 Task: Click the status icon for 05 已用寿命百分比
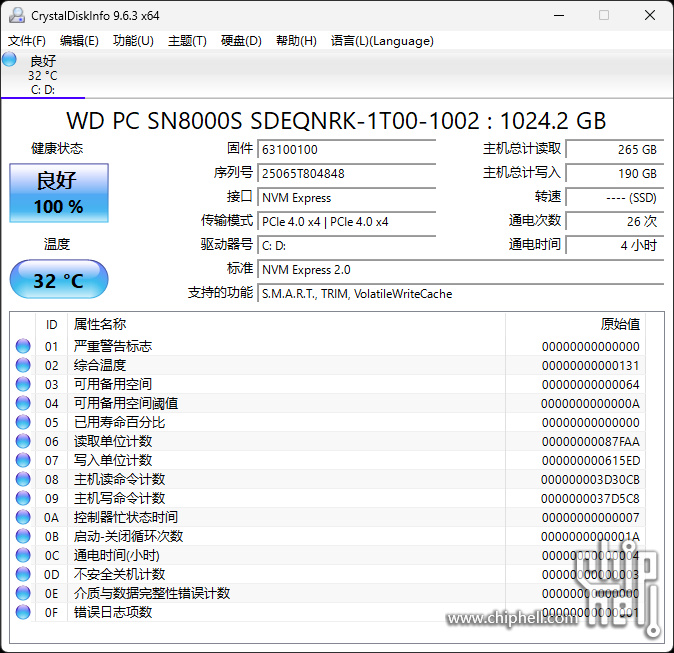click(x=23, y=422)
